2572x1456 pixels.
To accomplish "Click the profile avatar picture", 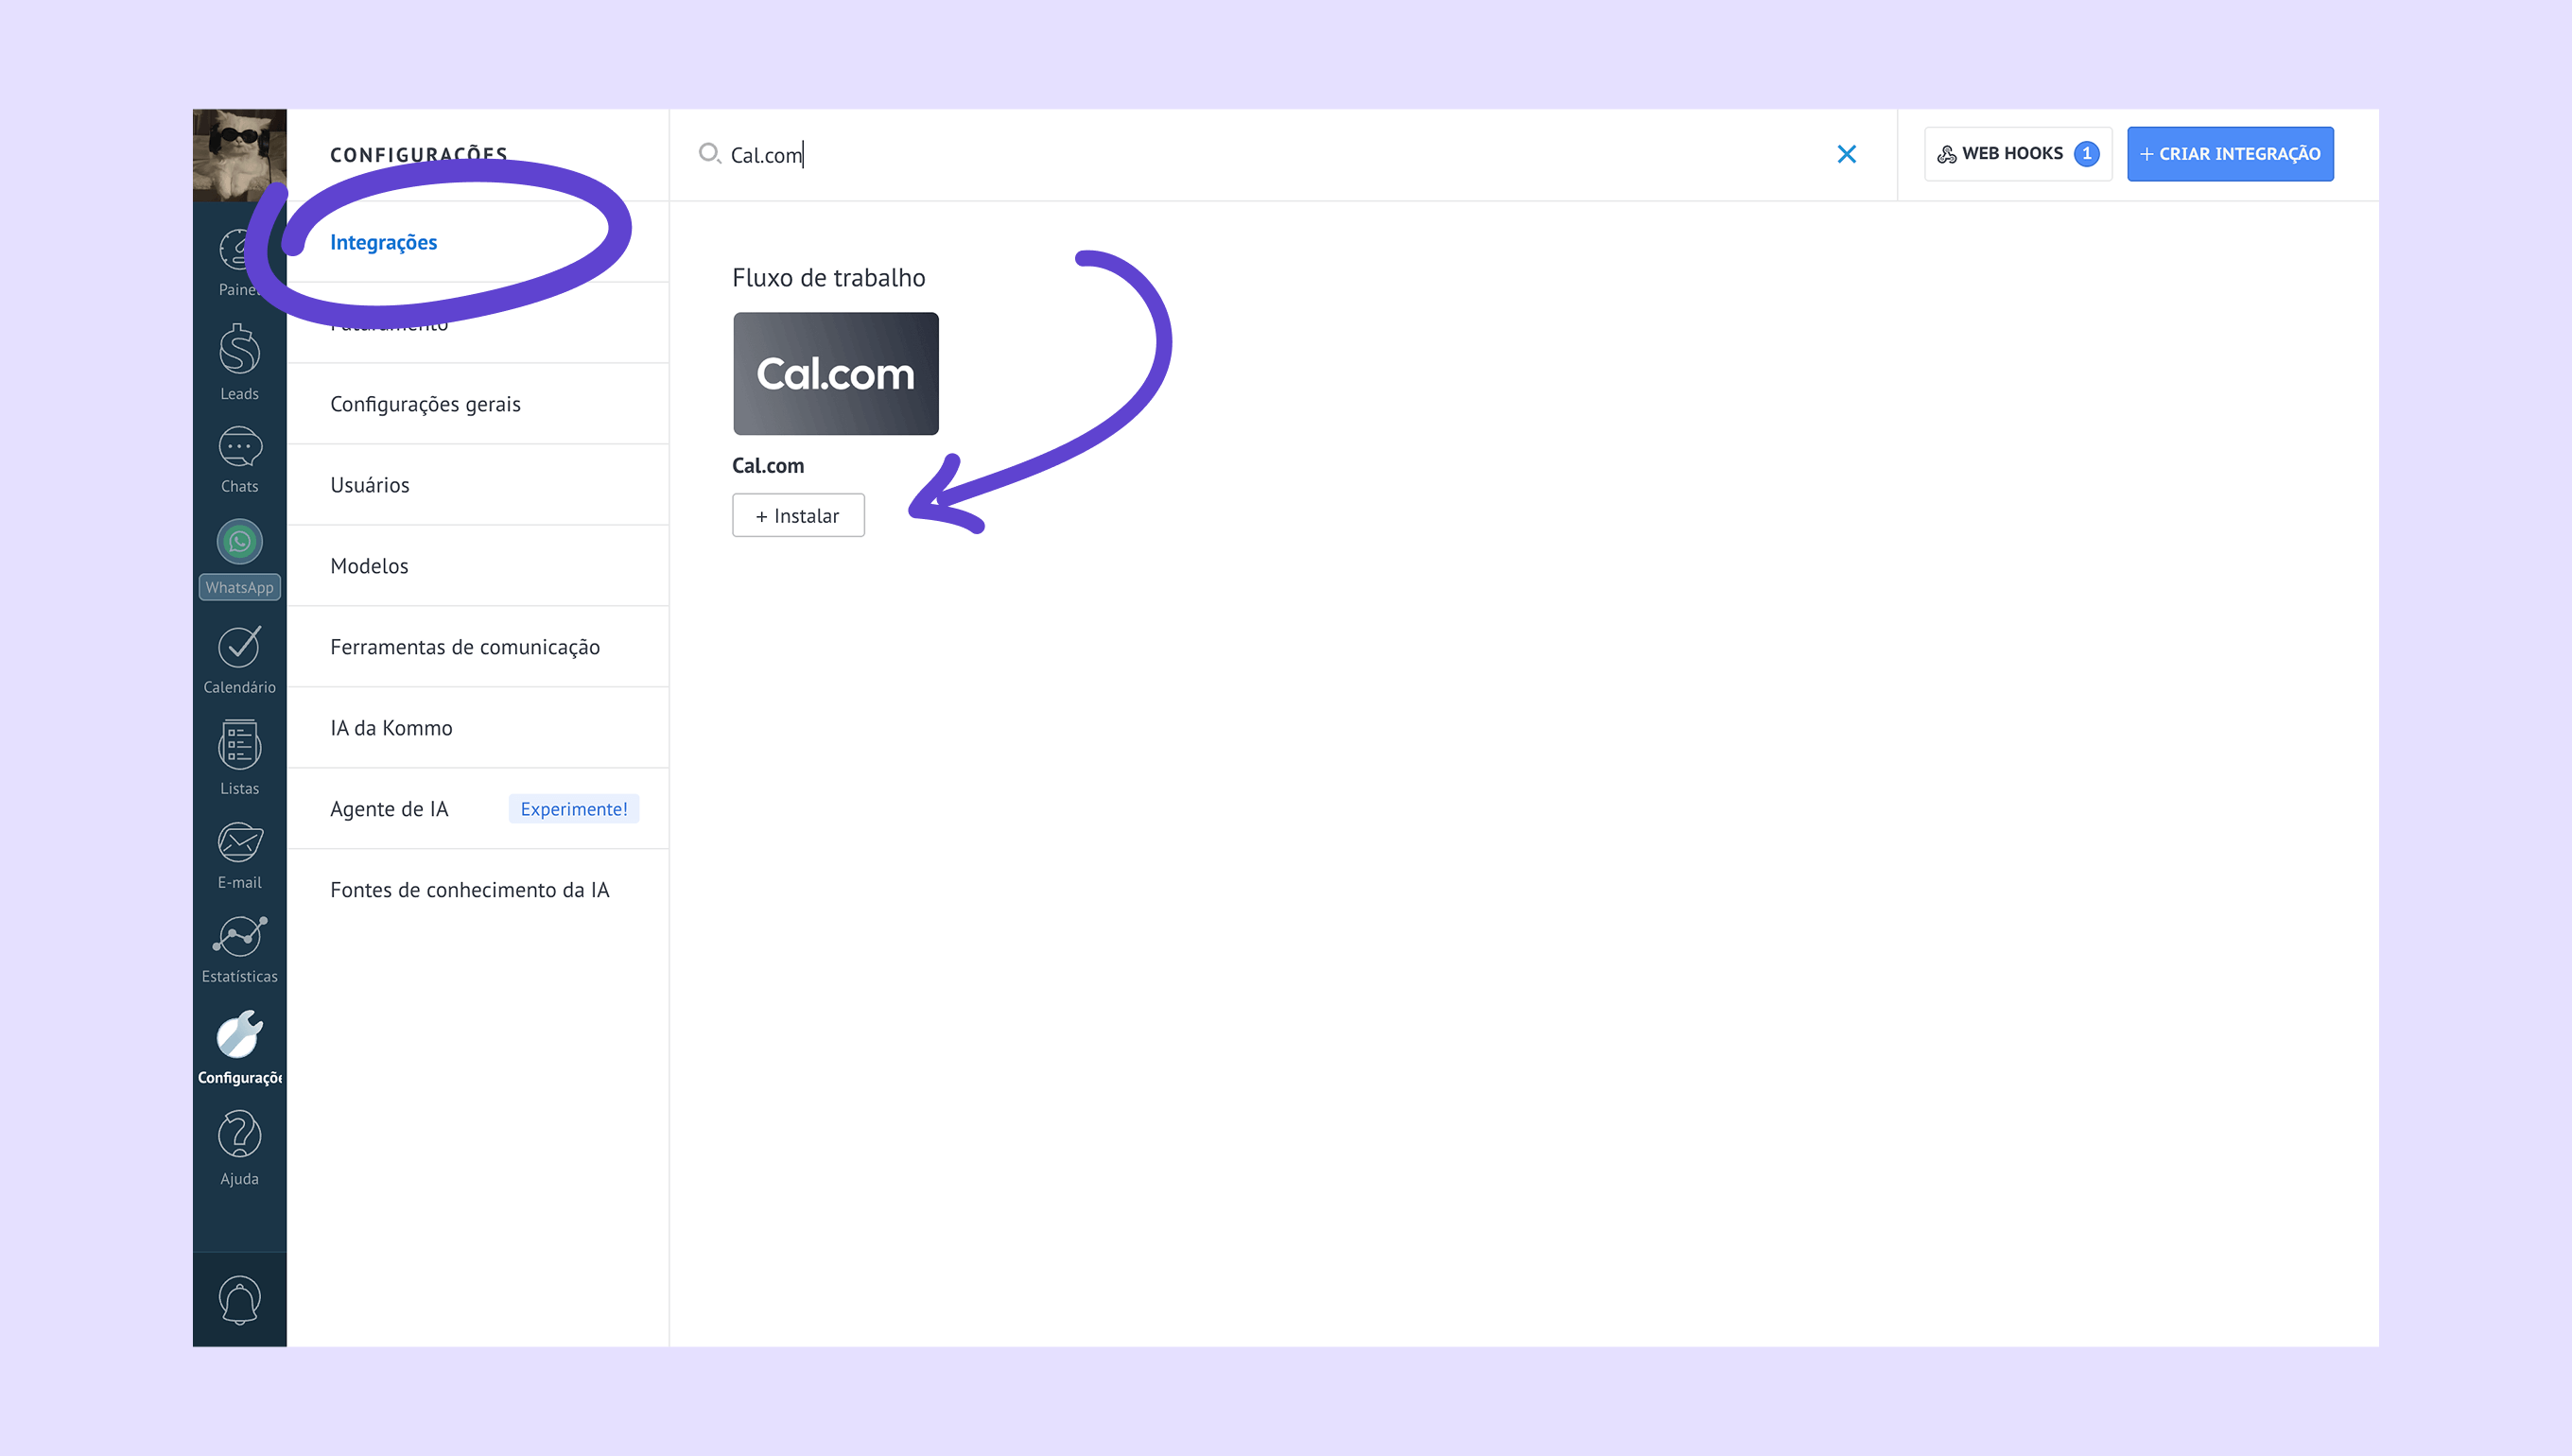I will click(x=239, y=155).
